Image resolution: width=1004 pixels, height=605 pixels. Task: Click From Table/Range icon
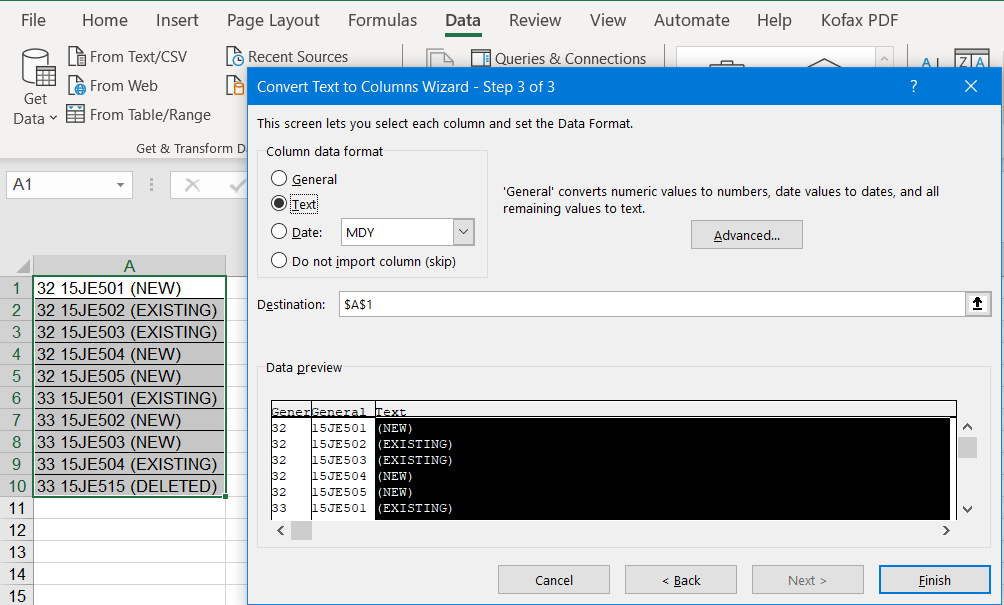(x=76, y=114)
